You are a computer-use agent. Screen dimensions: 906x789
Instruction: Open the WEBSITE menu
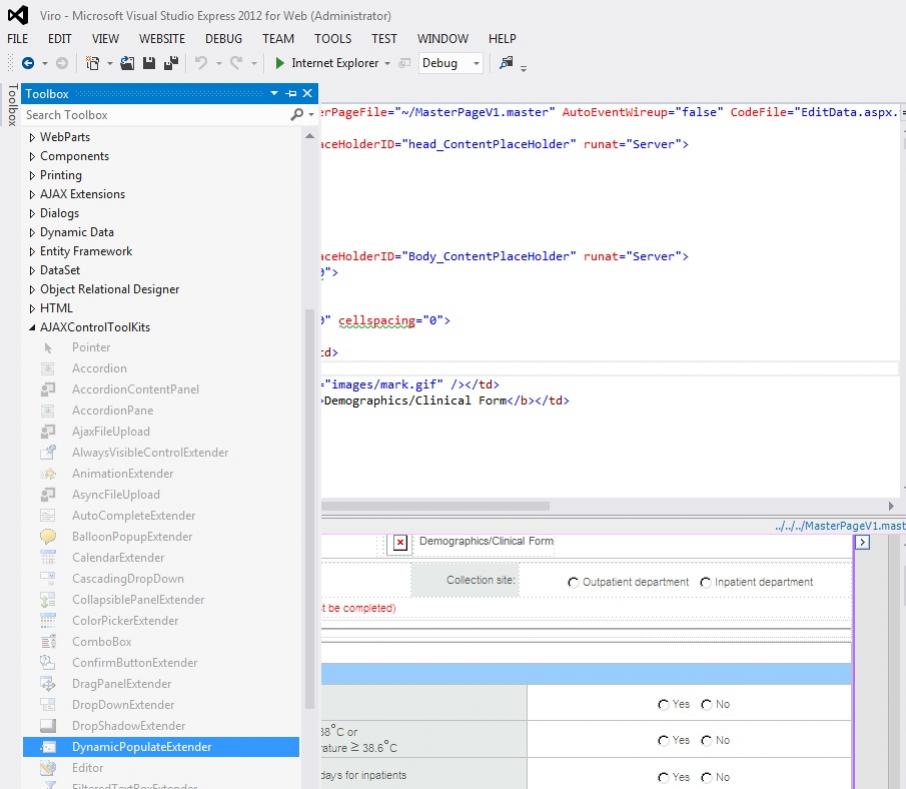pos(162,39)
